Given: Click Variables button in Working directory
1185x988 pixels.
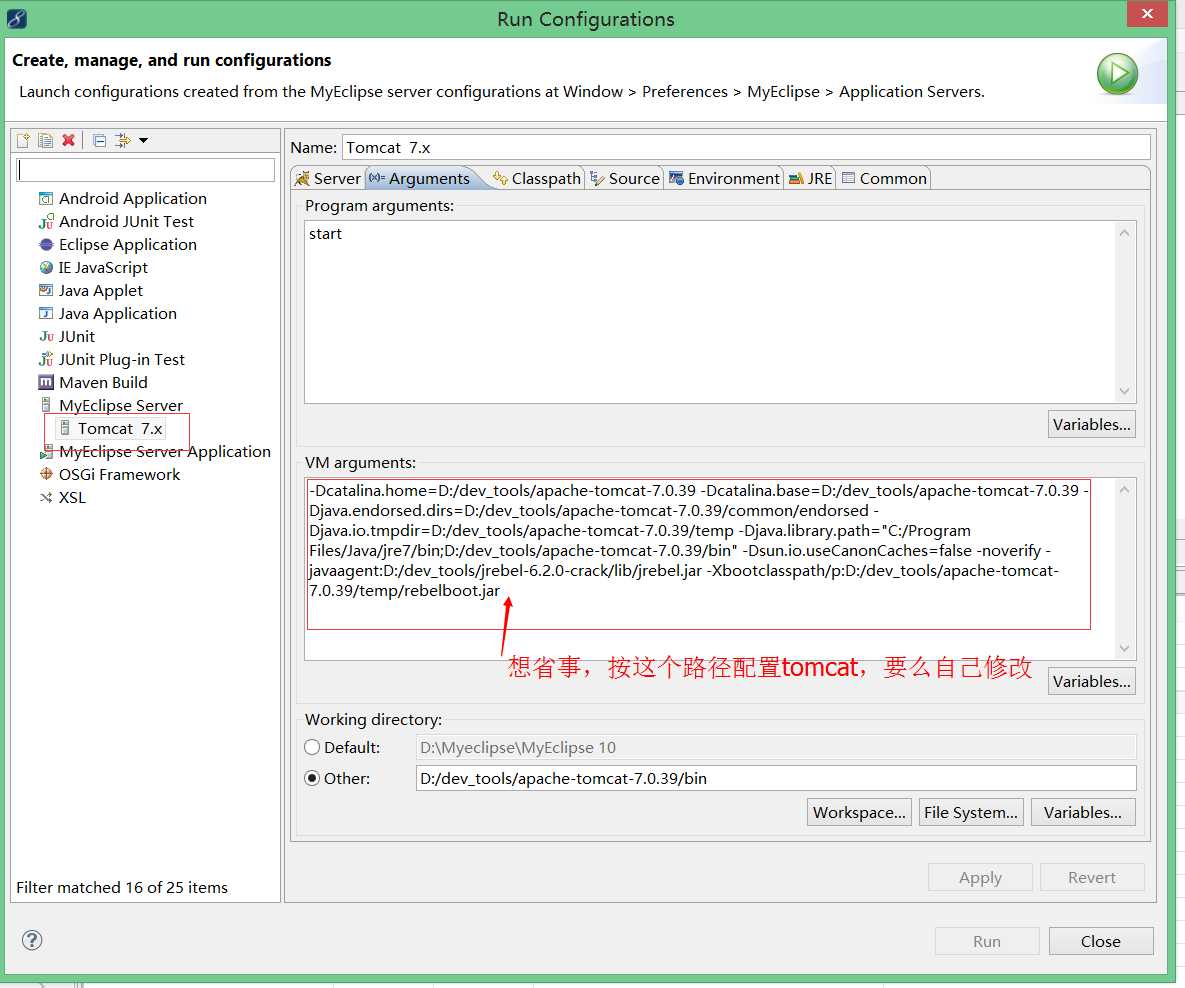Looking at the screenshot, I should [x=1083, y=813].
